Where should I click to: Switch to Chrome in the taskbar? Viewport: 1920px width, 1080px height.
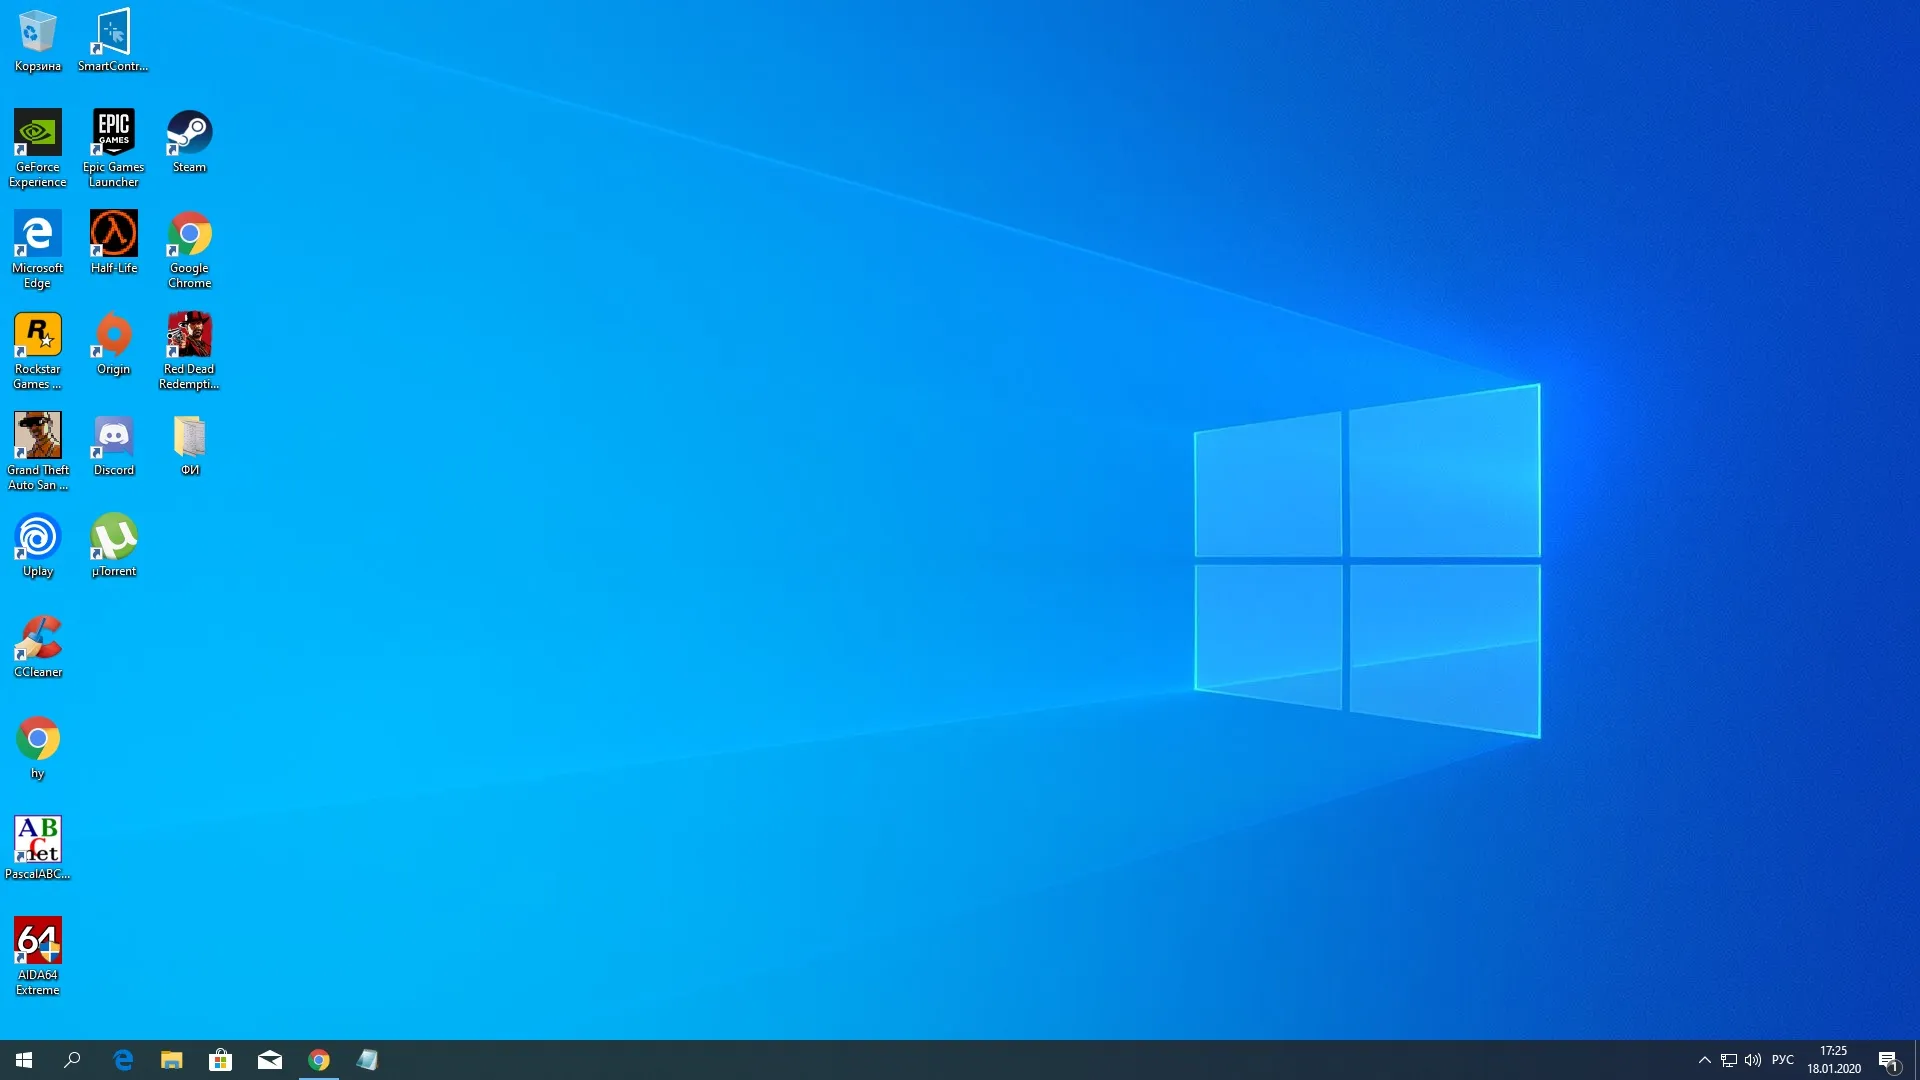(x=319, y=1060)
